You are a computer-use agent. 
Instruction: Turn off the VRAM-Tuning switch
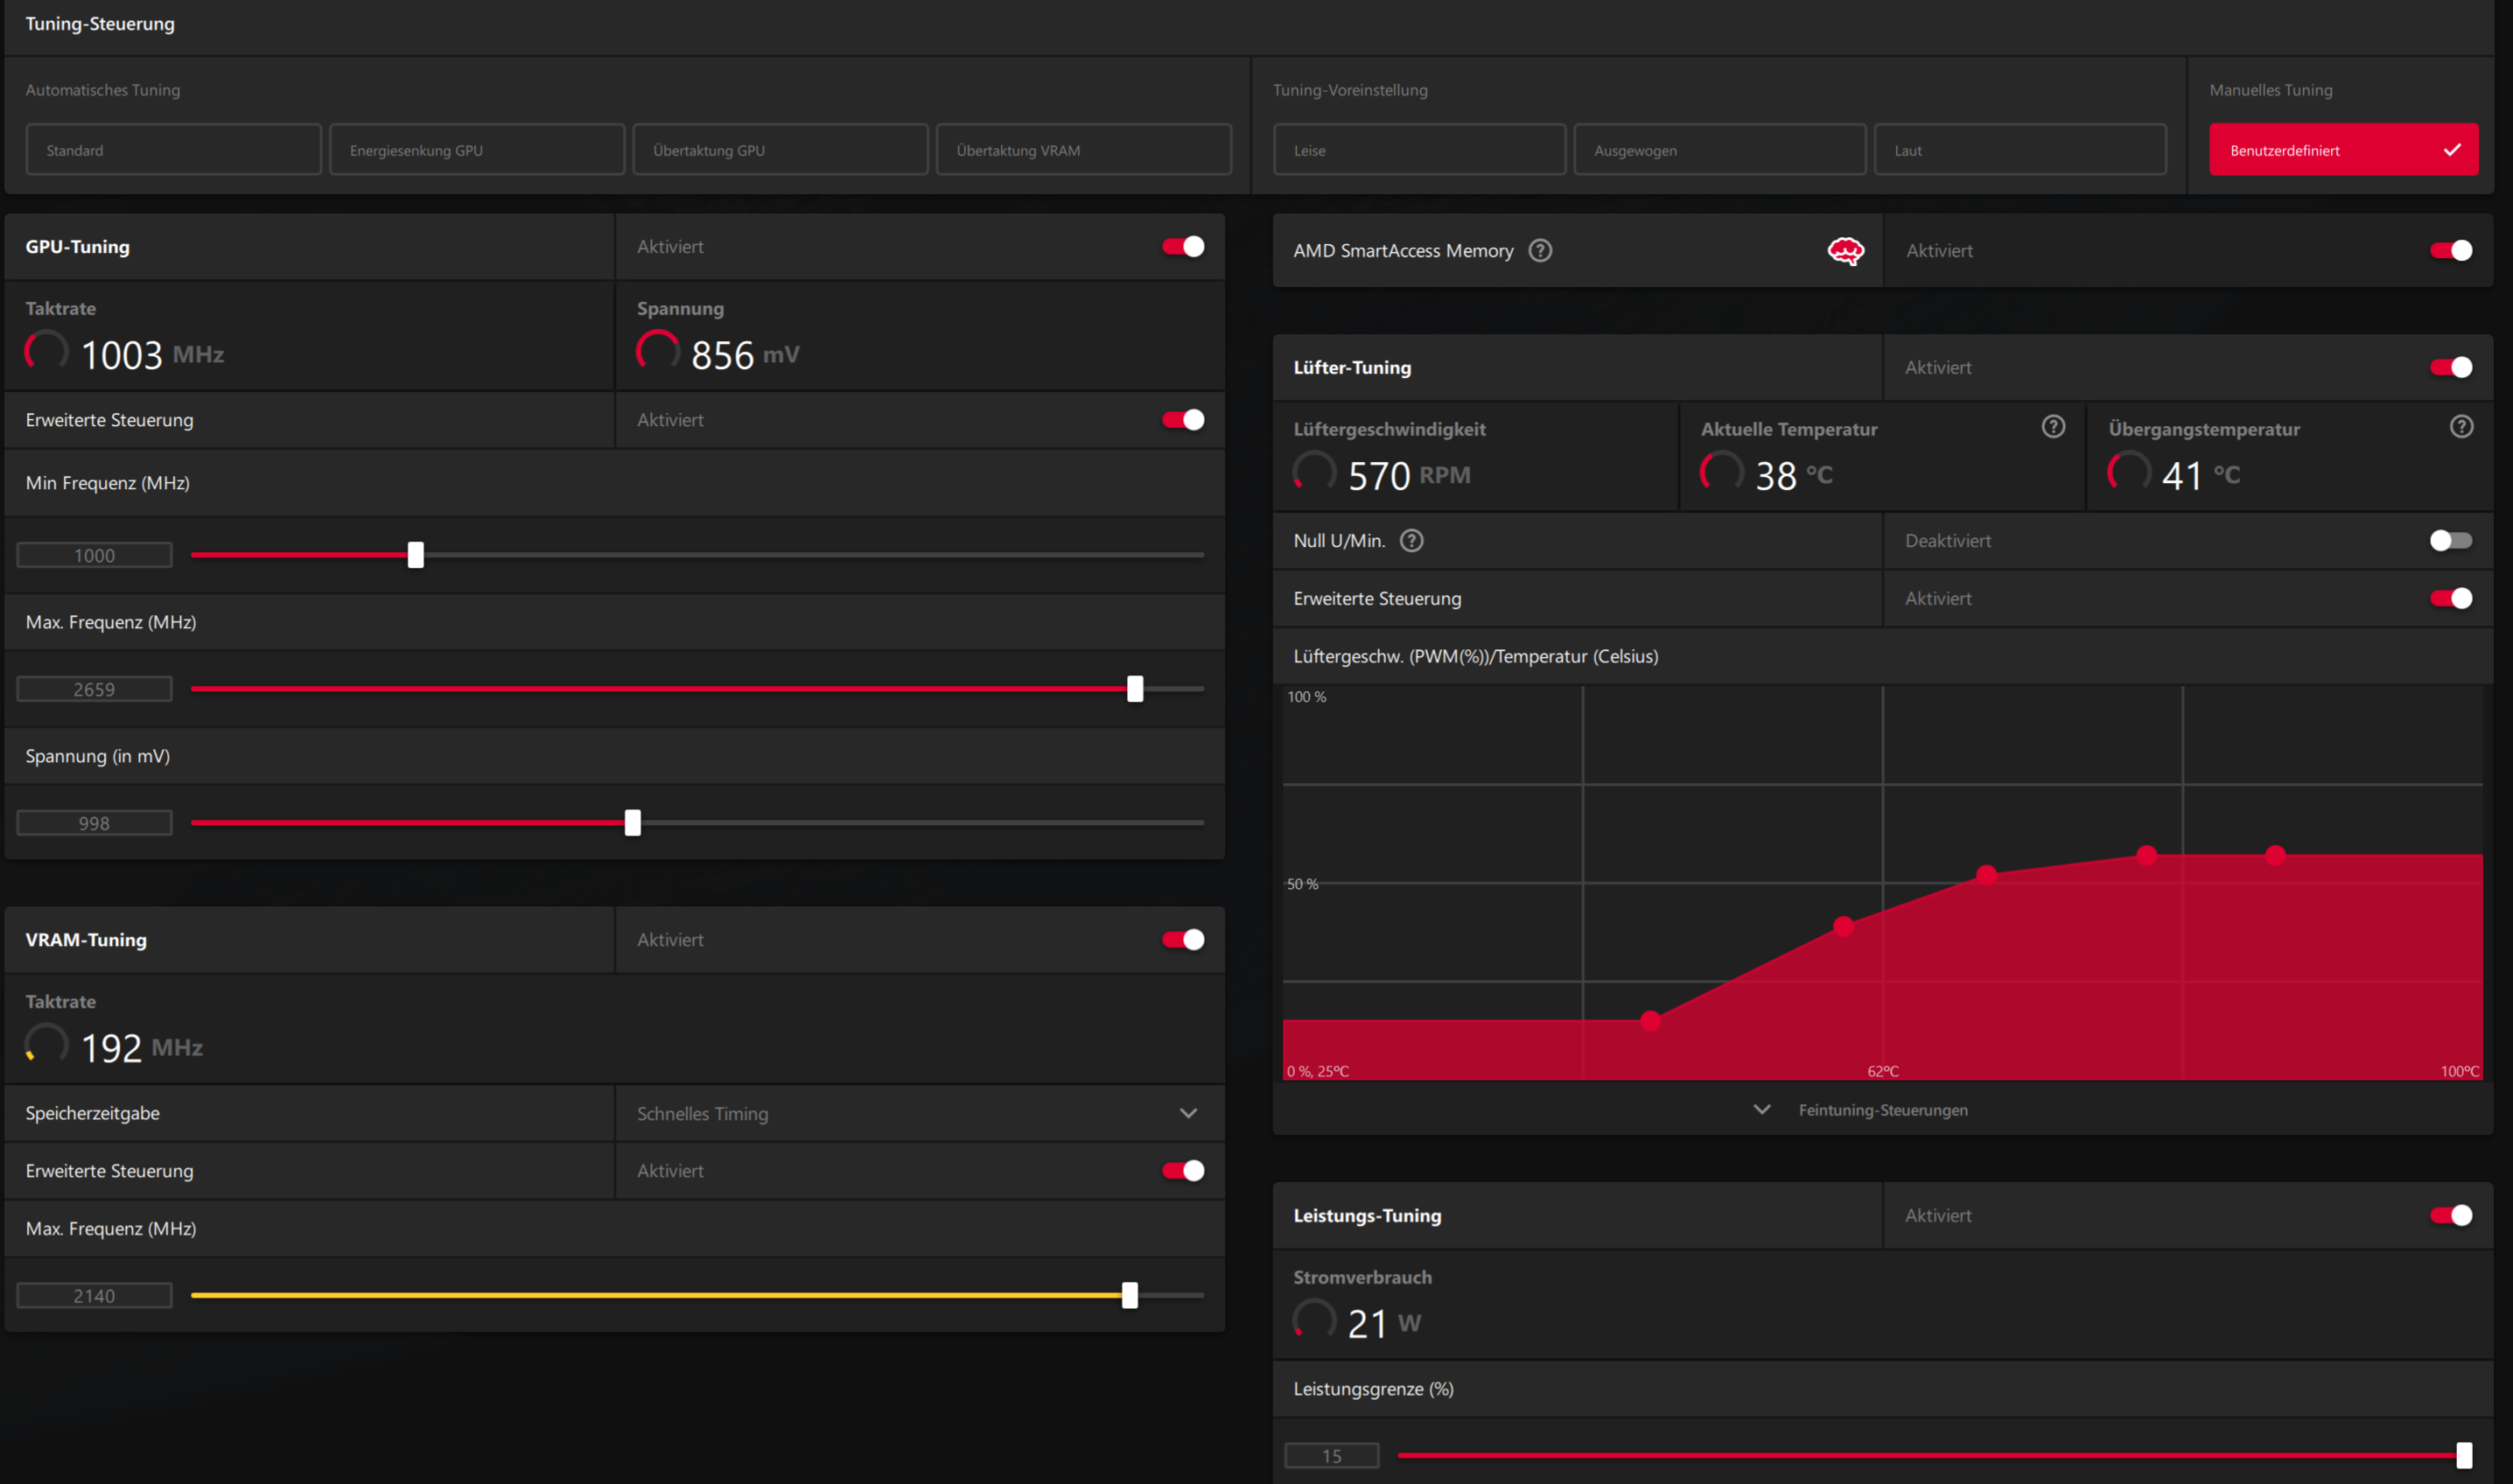pyautogui.click(x=1183, y=939)
